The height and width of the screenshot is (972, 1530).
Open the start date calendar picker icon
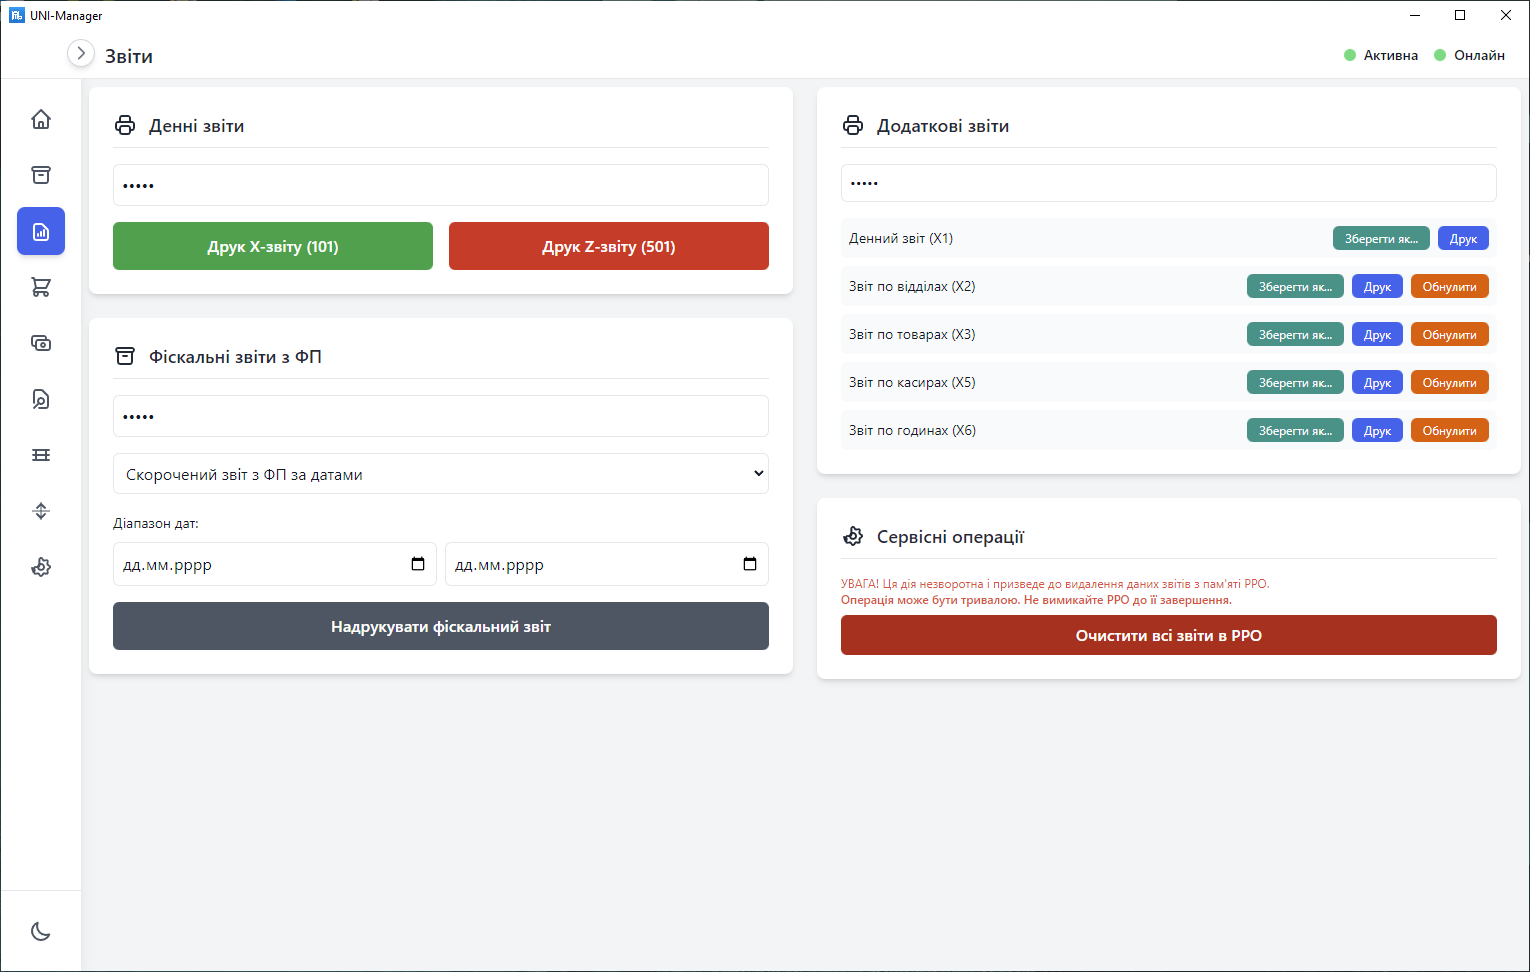(418, 564)
